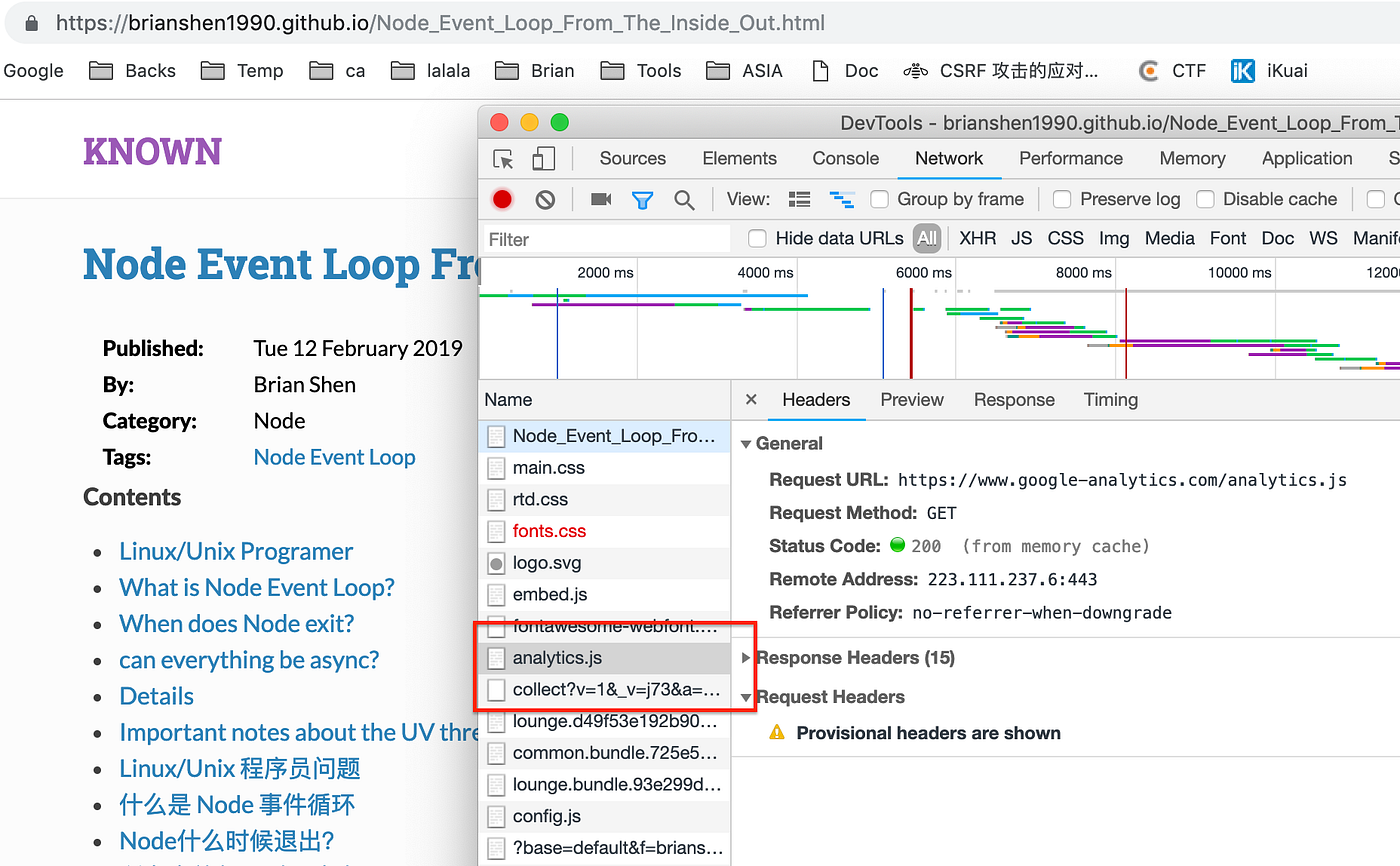Activate the inspect element cursor tool
The height and width of the screenshot is (866, 1400).
(x=505, y=159)
